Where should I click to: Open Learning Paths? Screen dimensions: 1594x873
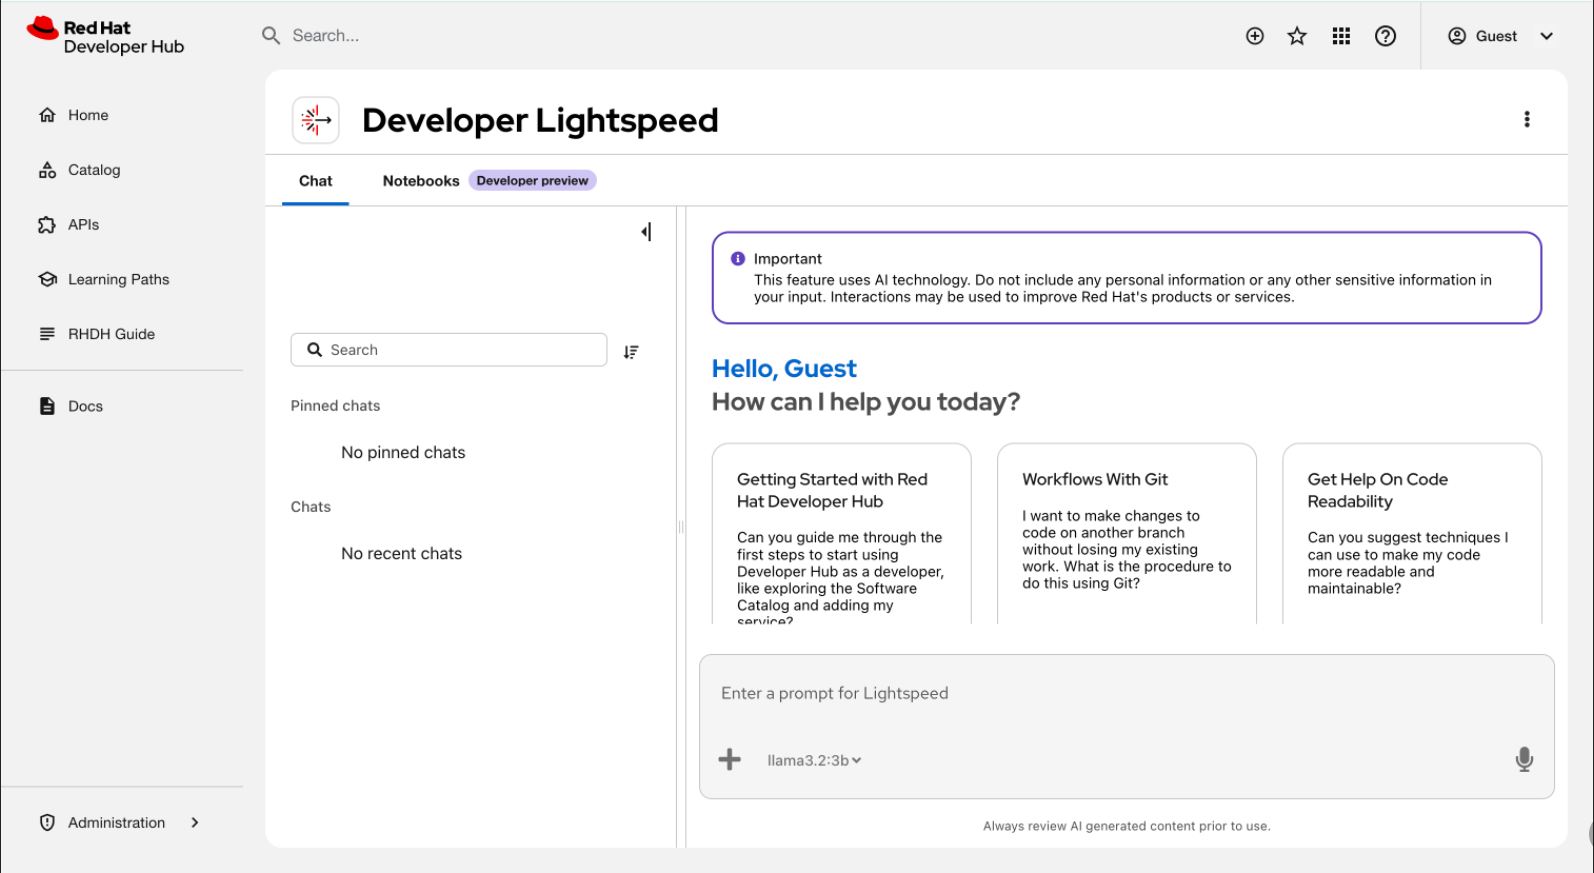coord(118,280)
